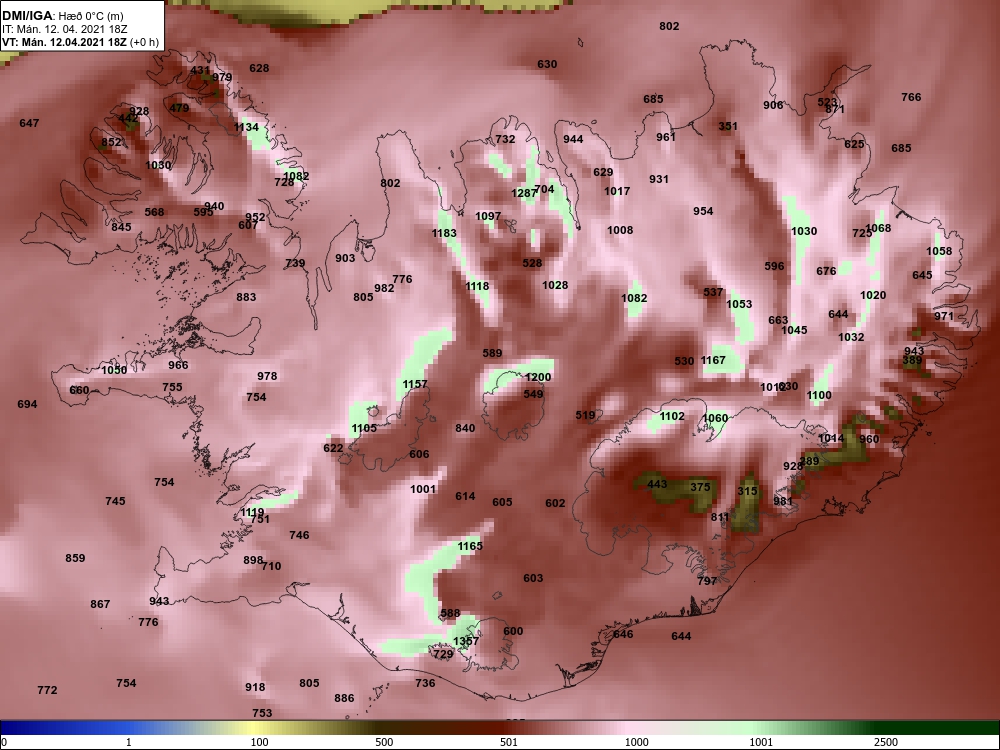The image size is (1000, 750).
Task: Click the map value '954'
Action: coord(703,211)
